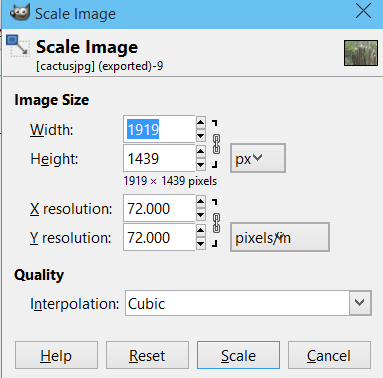Open the pixels/in resolution unit dropdown
383x378 pixels.
click(x=280, y=237)
